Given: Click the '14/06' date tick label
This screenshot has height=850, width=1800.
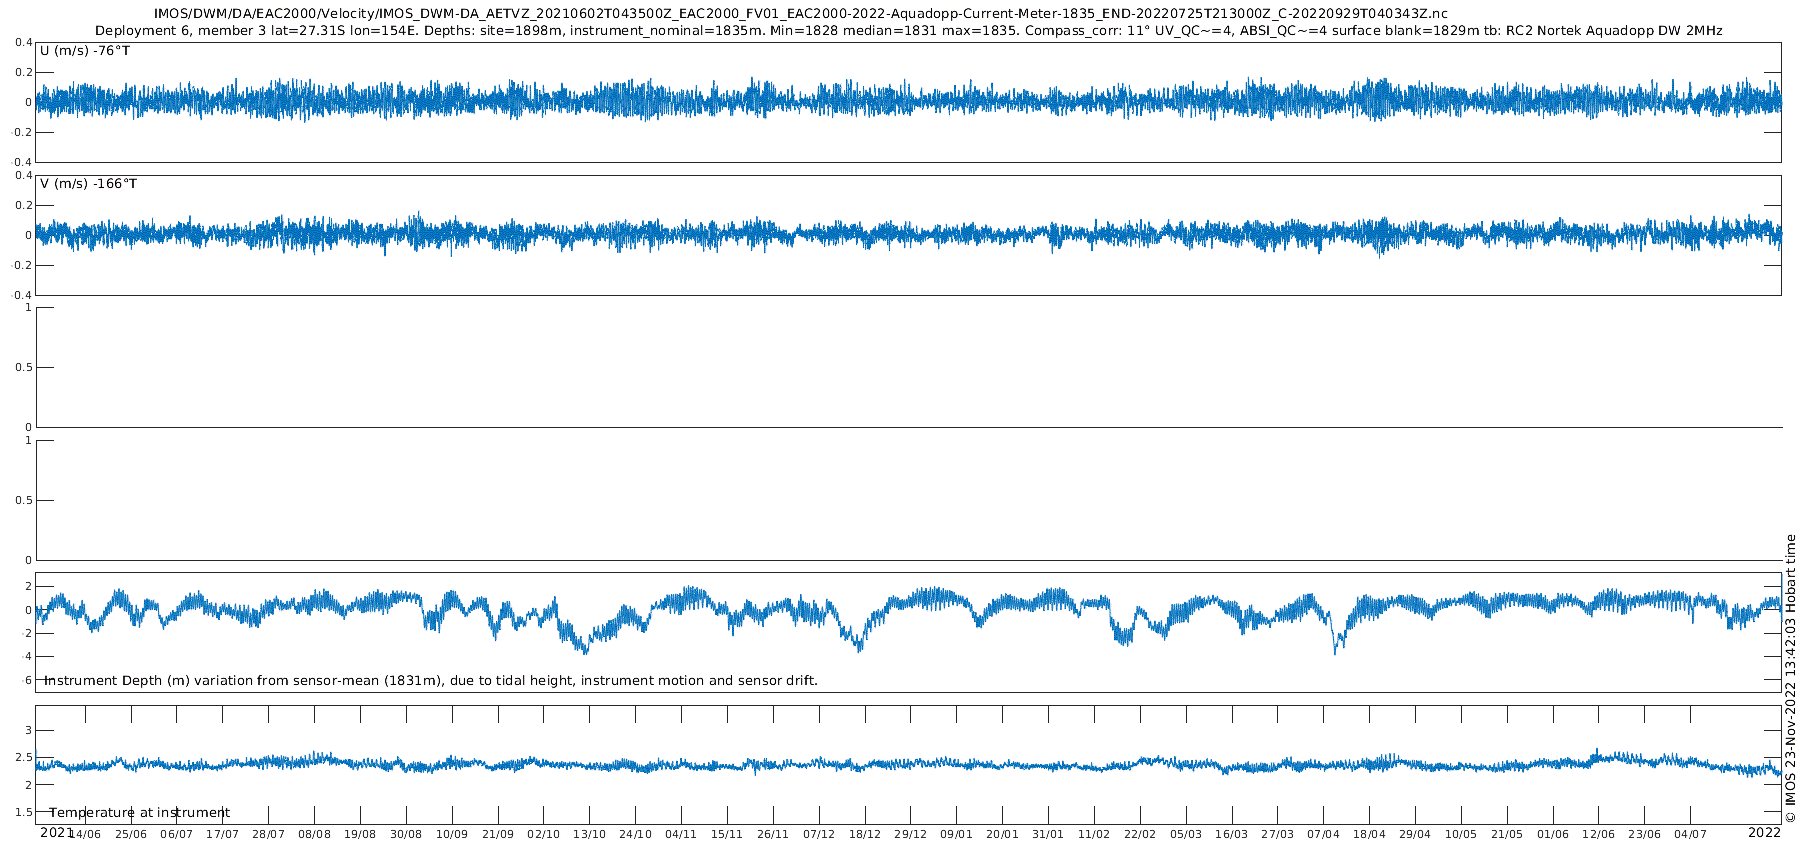Looking at the screenshot, I should click(x=85, y=834).
